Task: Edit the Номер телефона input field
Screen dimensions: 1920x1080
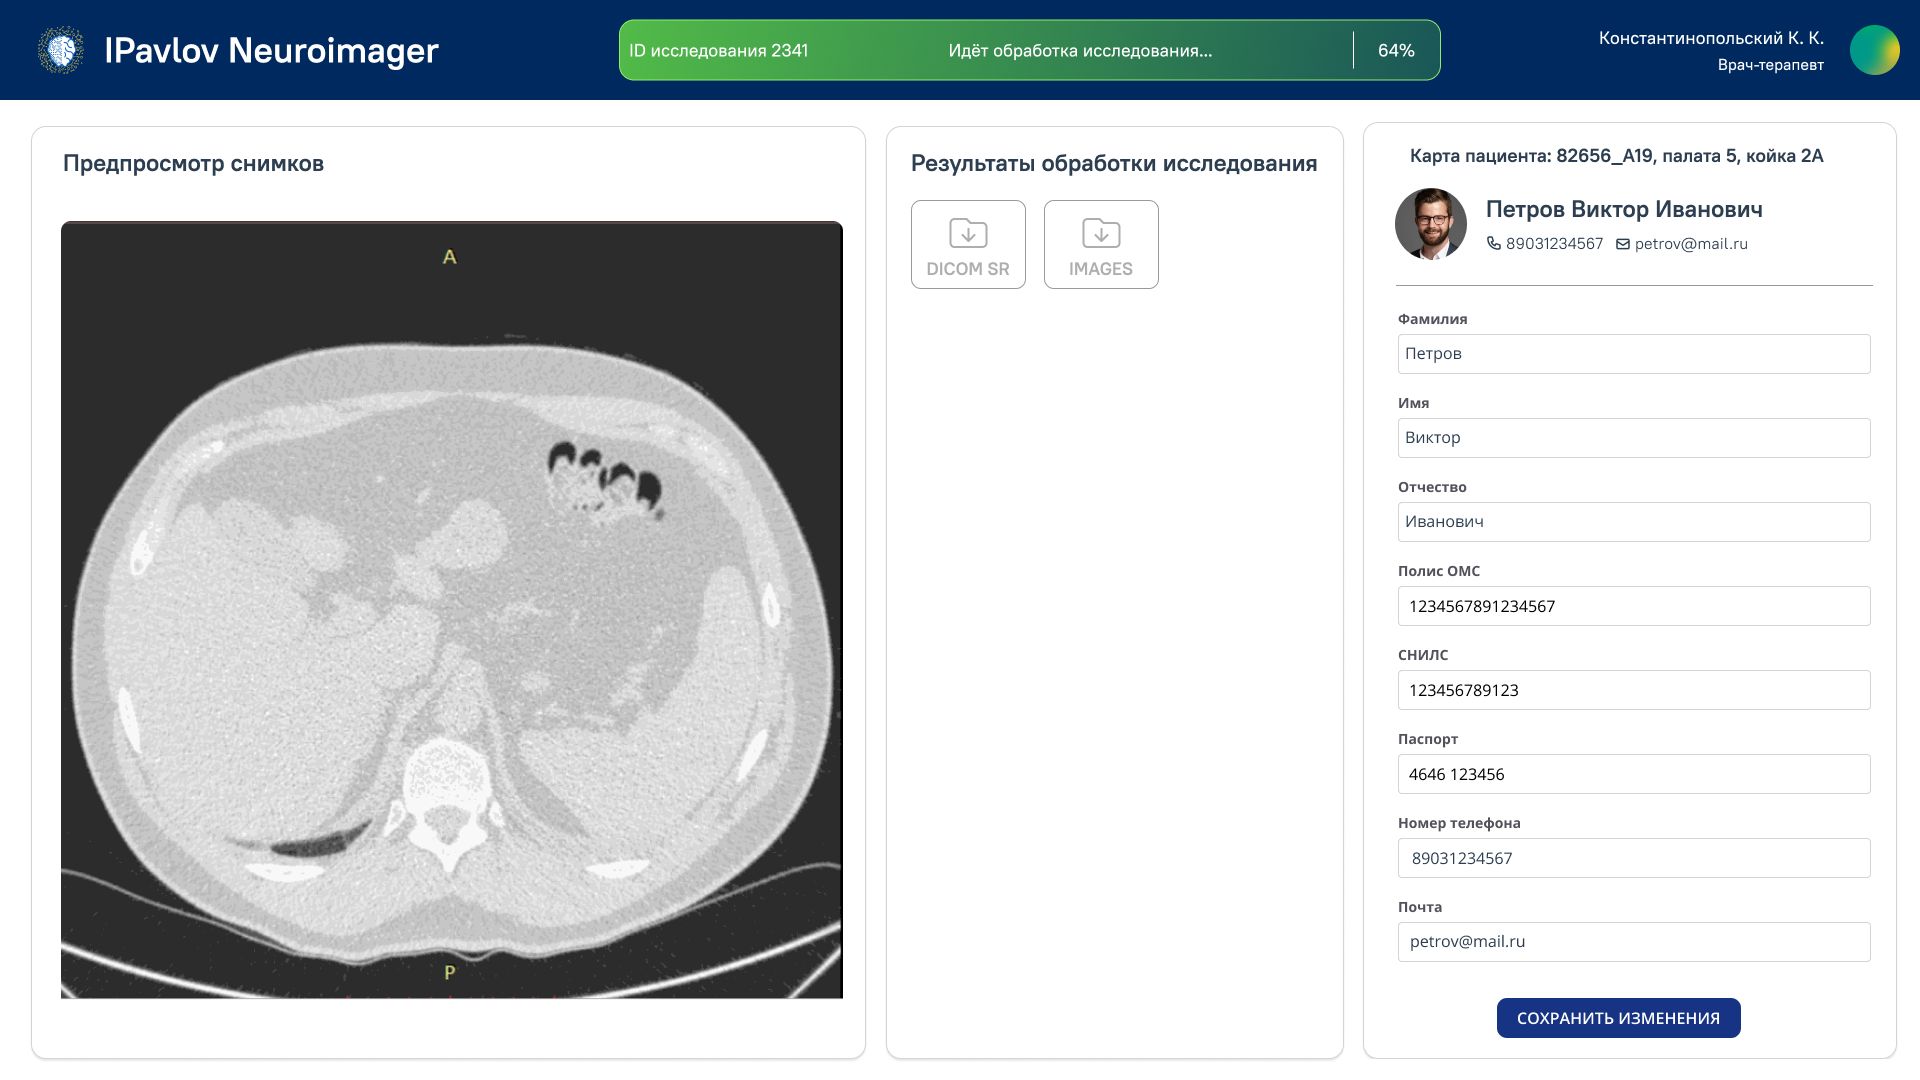Action: (1634, 858)
